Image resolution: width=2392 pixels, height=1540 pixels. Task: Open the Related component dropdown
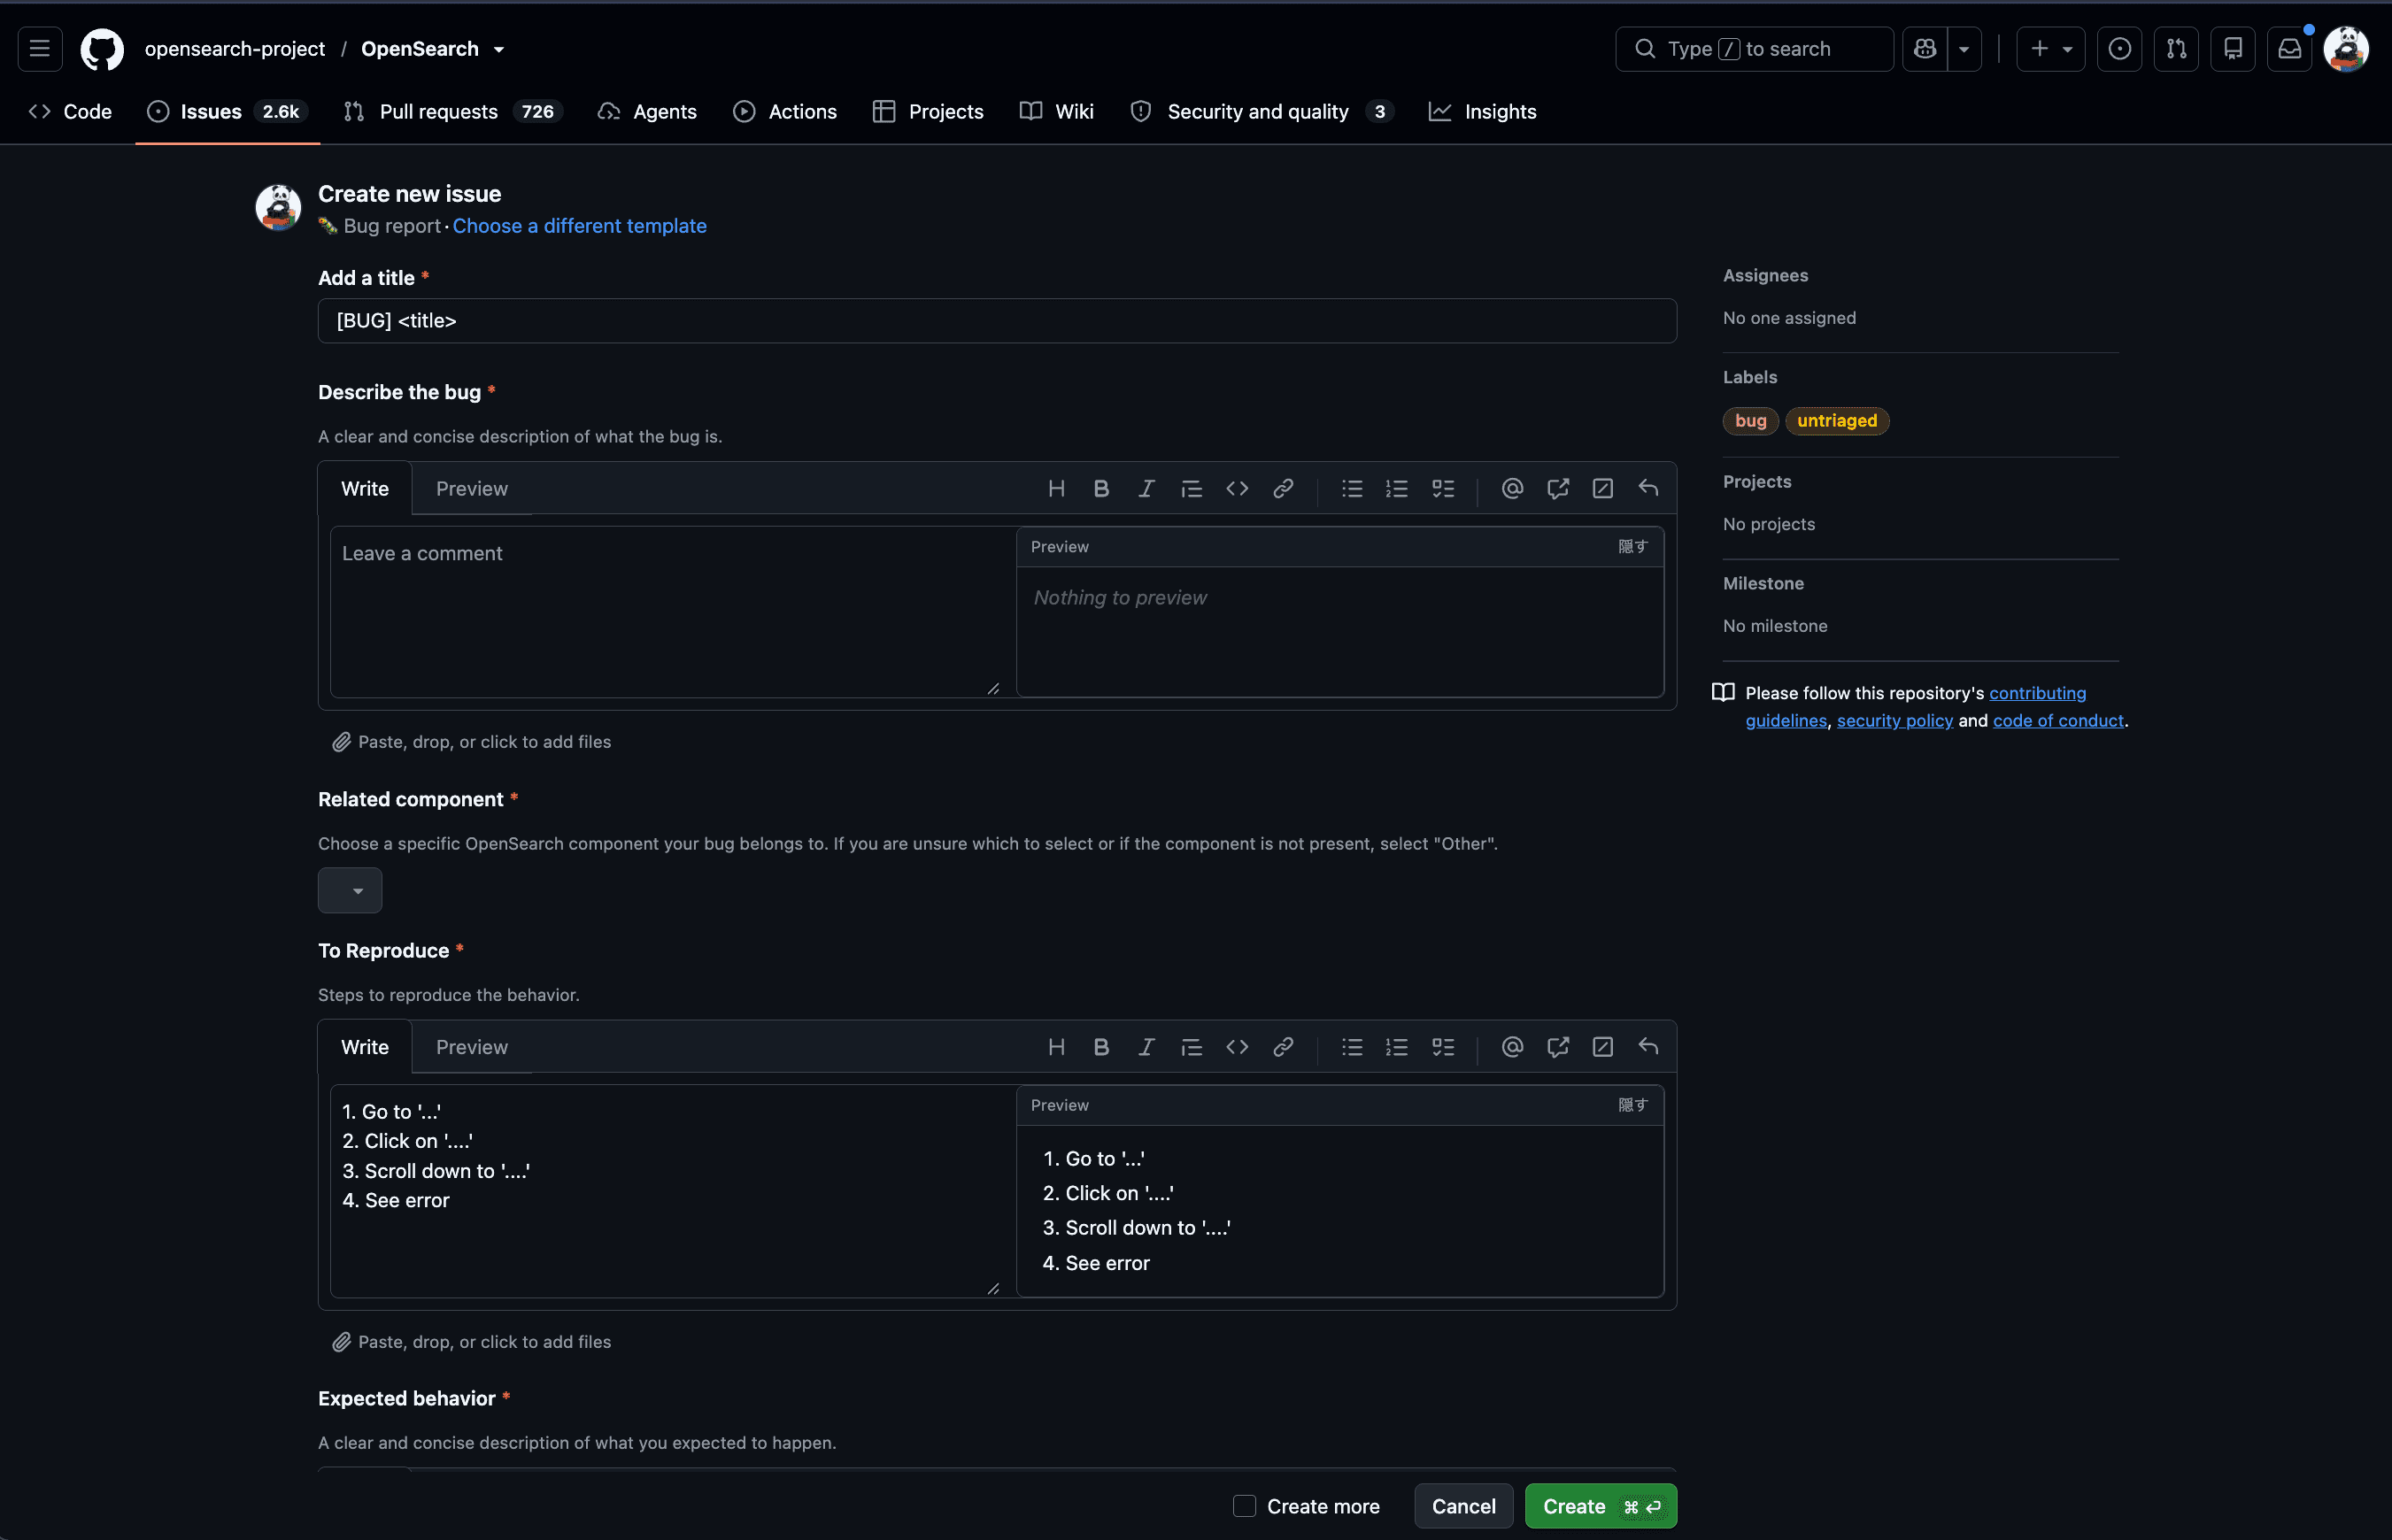[350, 890]
